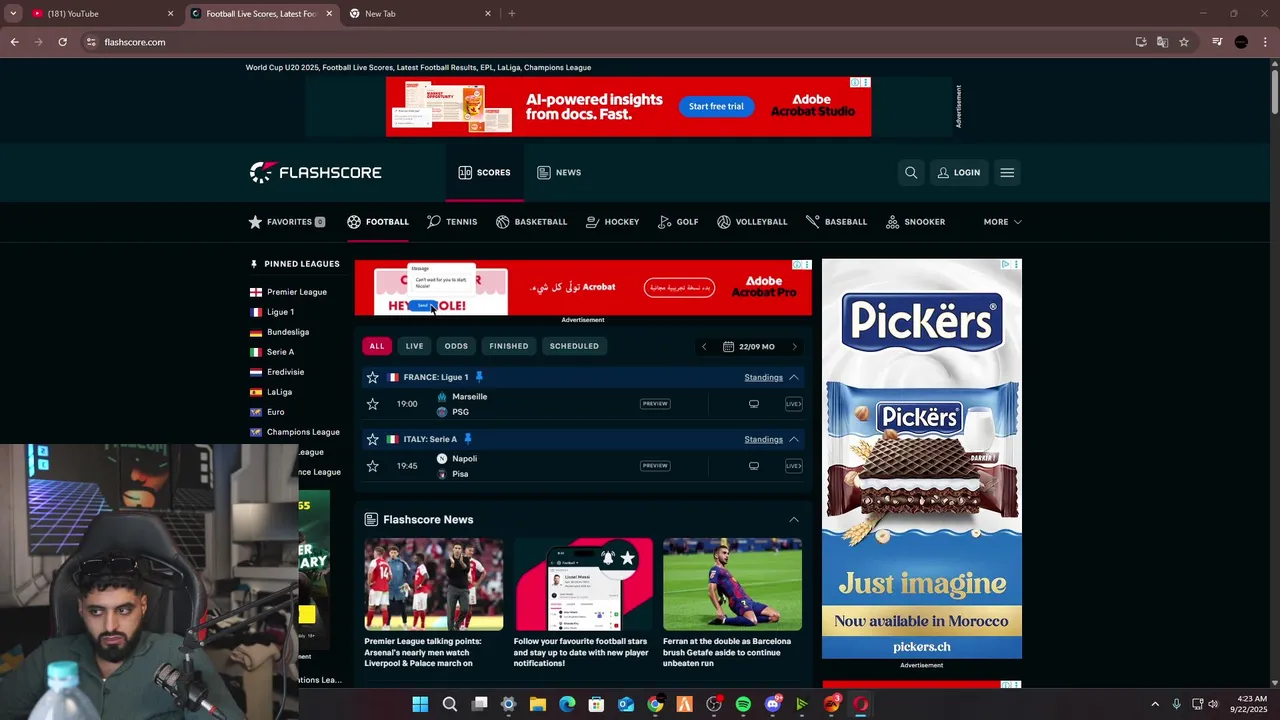Bookmark this page with the star icon
This screenshot has width=1280, height=720.
point(1184,42)
